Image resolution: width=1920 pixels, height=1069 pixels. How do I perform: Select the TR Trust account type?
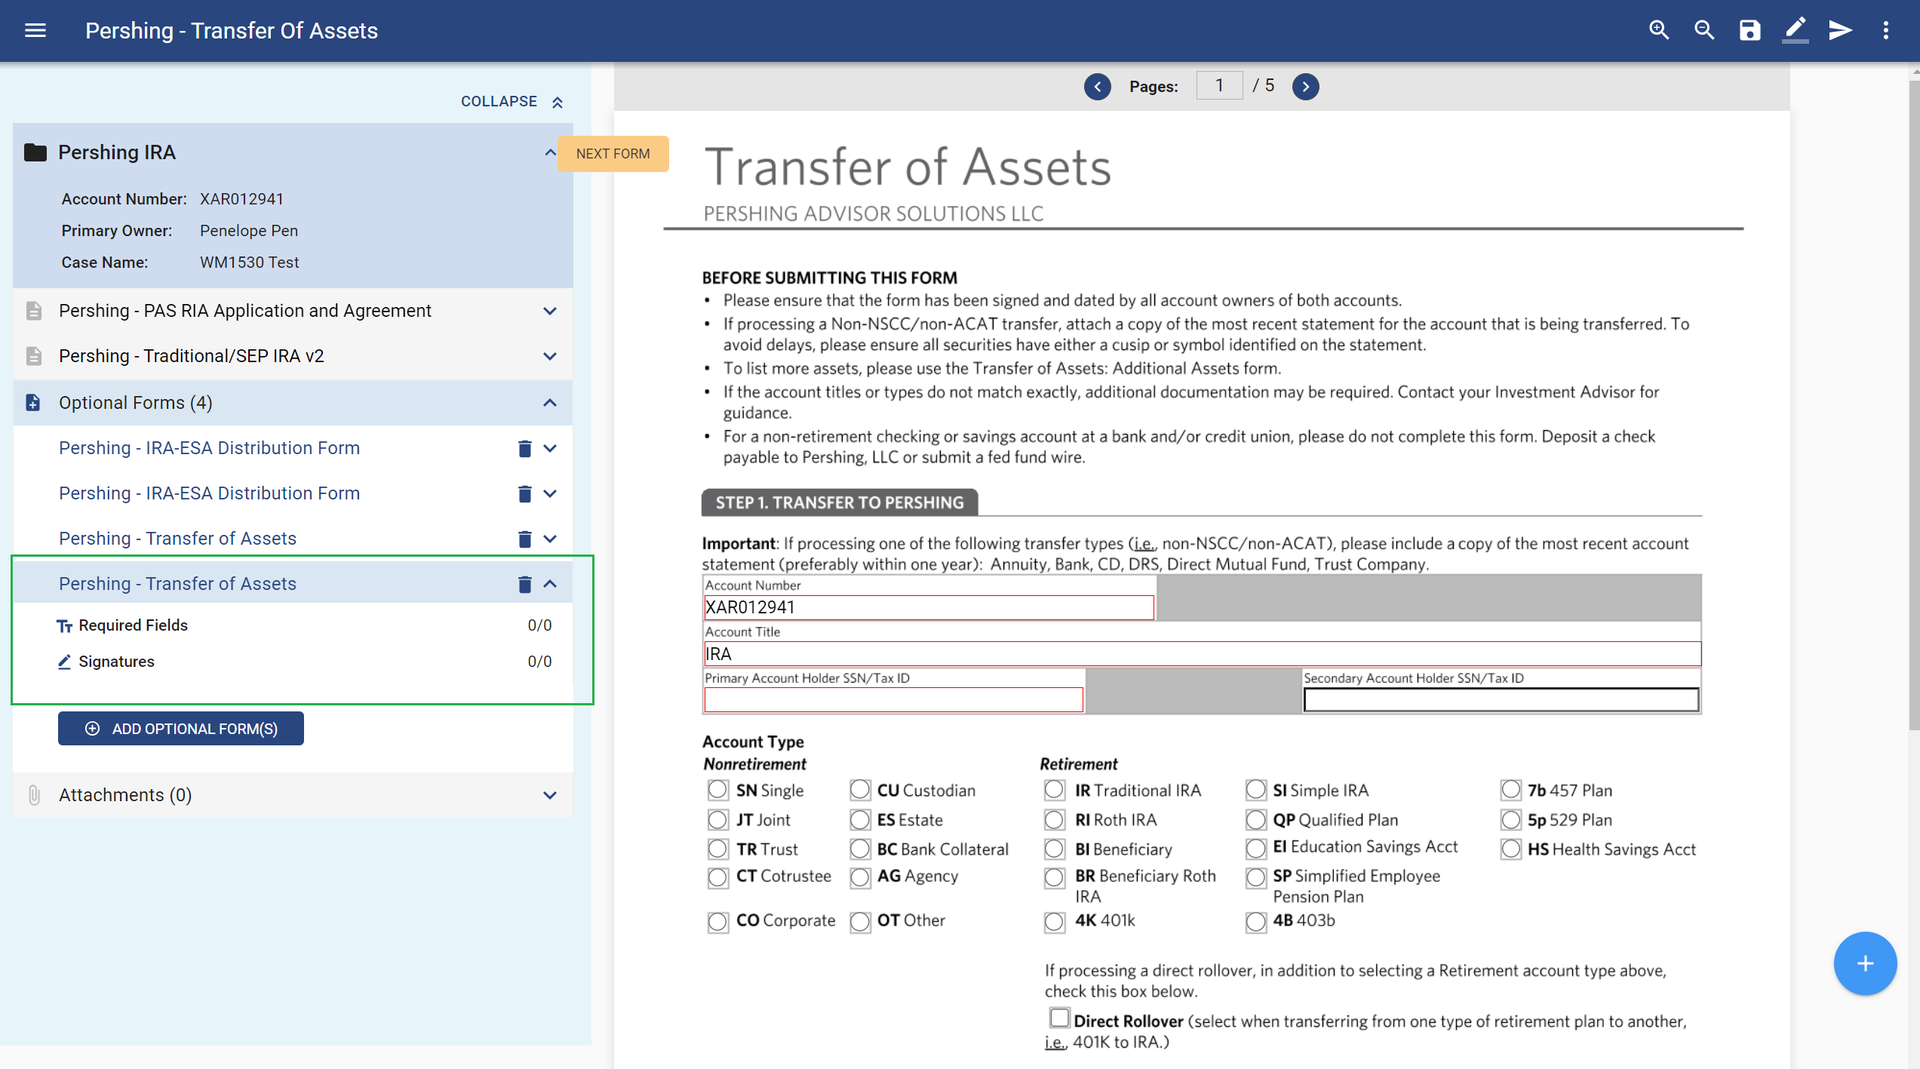click(718, 849)
